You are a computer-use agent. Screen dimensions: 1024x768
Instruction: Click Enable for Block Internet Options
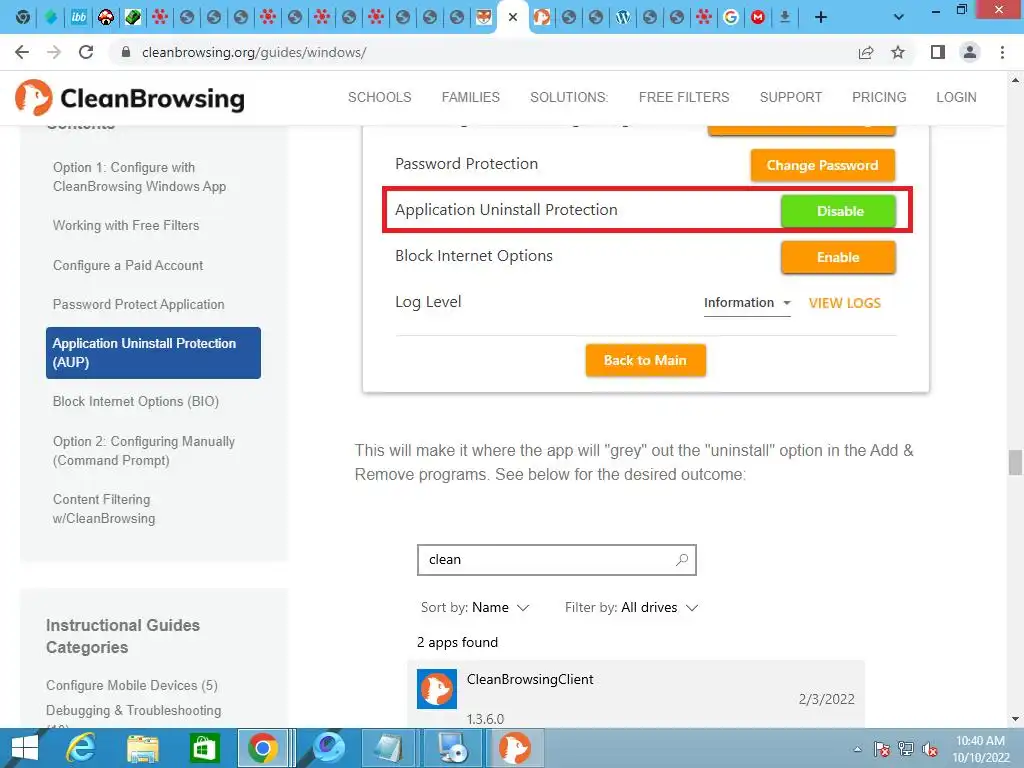[839, 257]
